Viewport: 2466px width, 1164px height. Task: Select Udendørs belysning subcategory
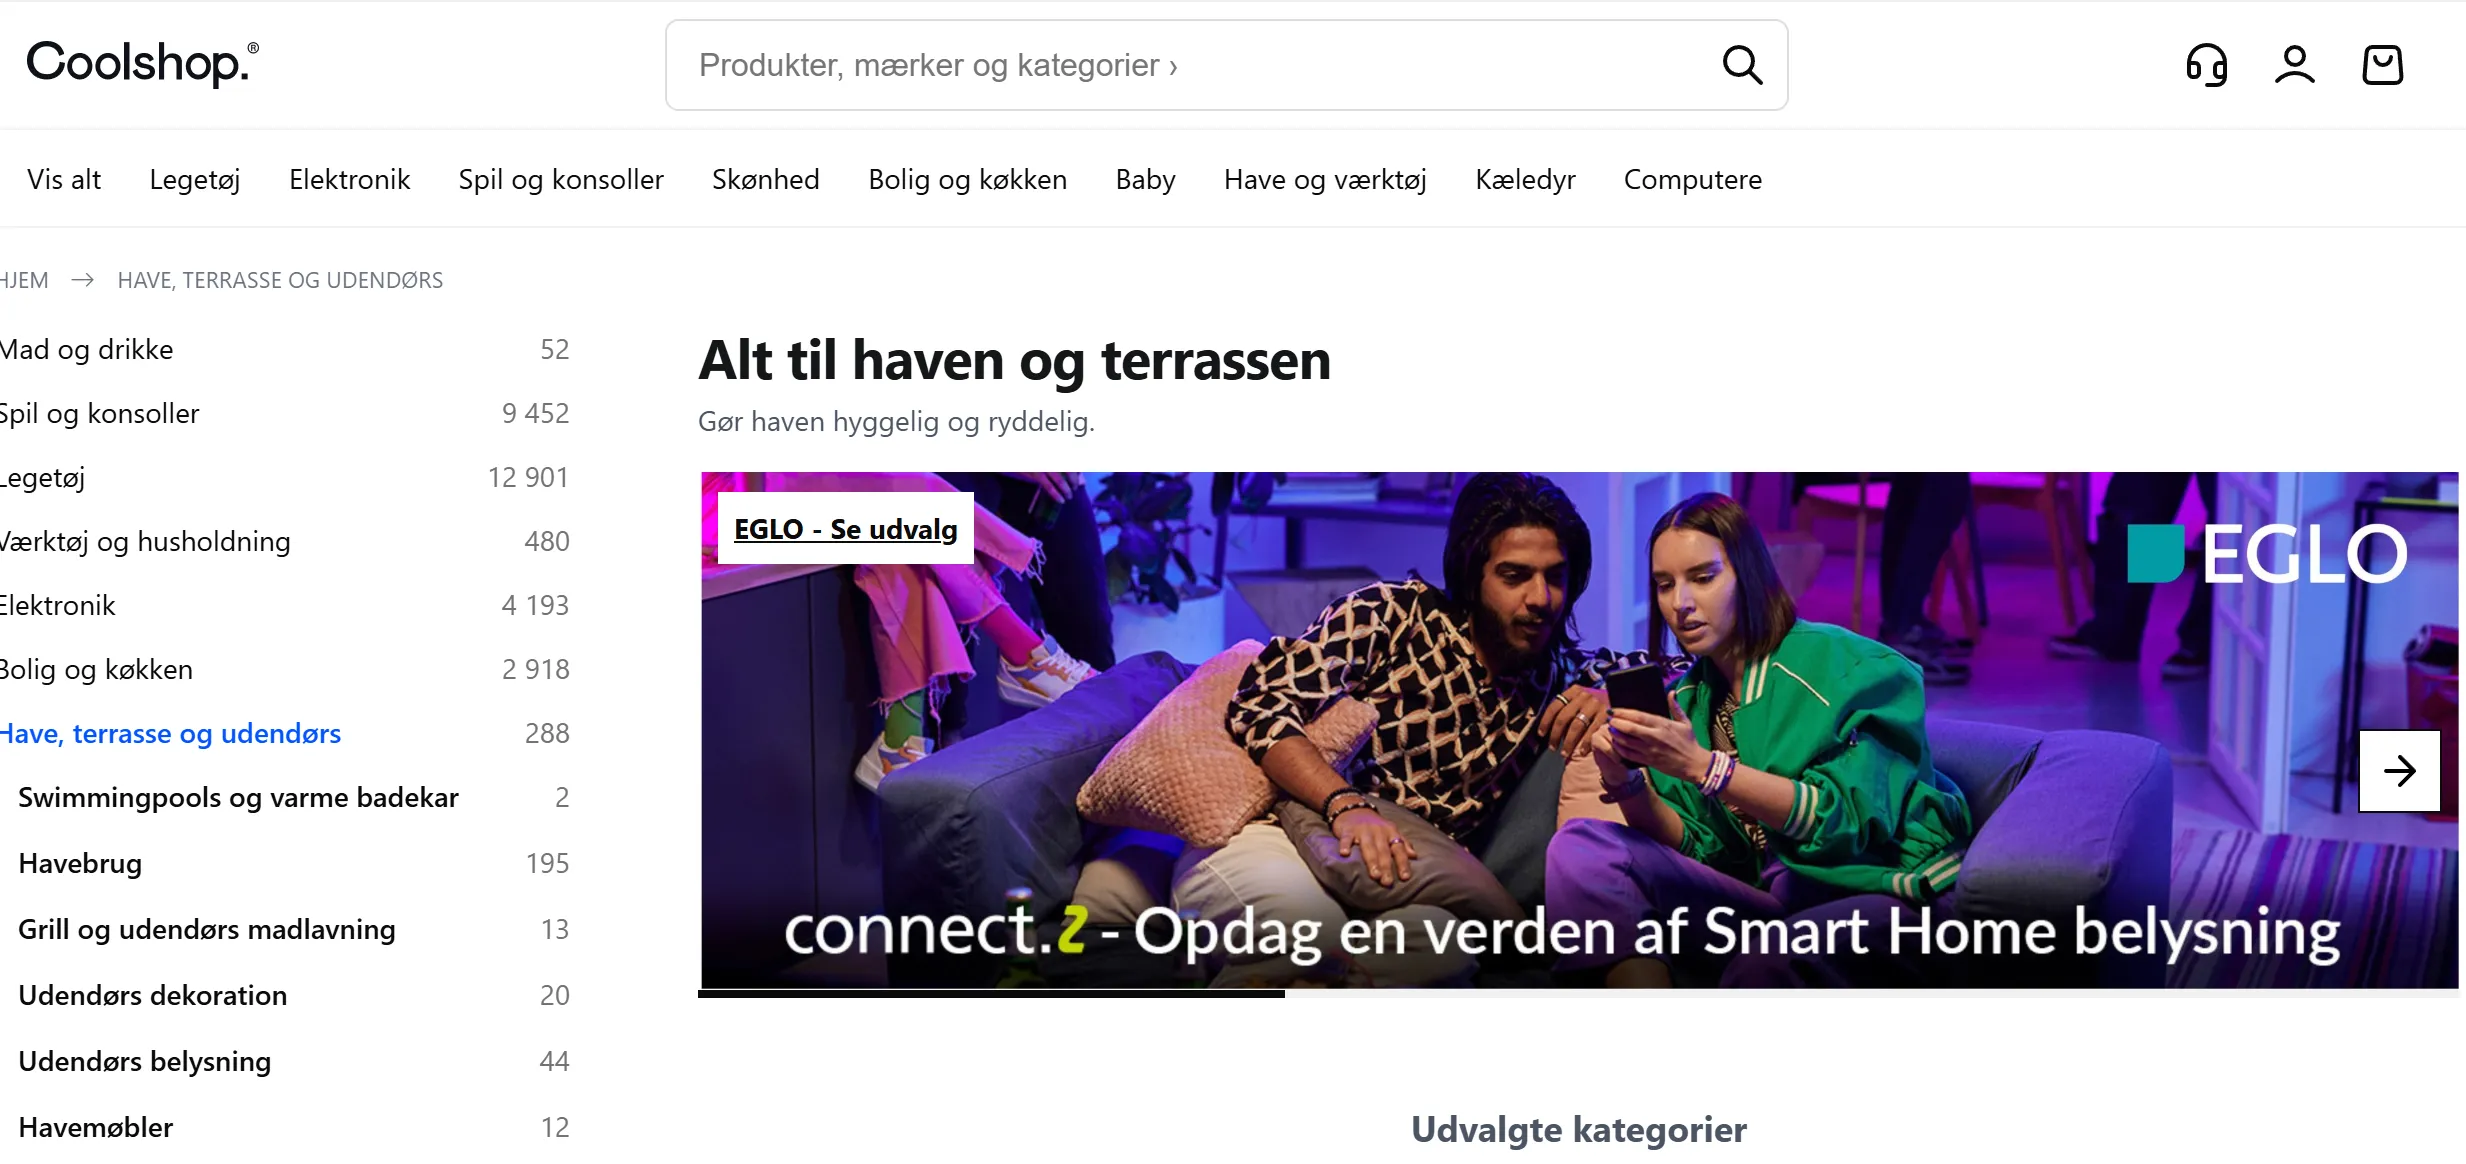(144, 1061)
